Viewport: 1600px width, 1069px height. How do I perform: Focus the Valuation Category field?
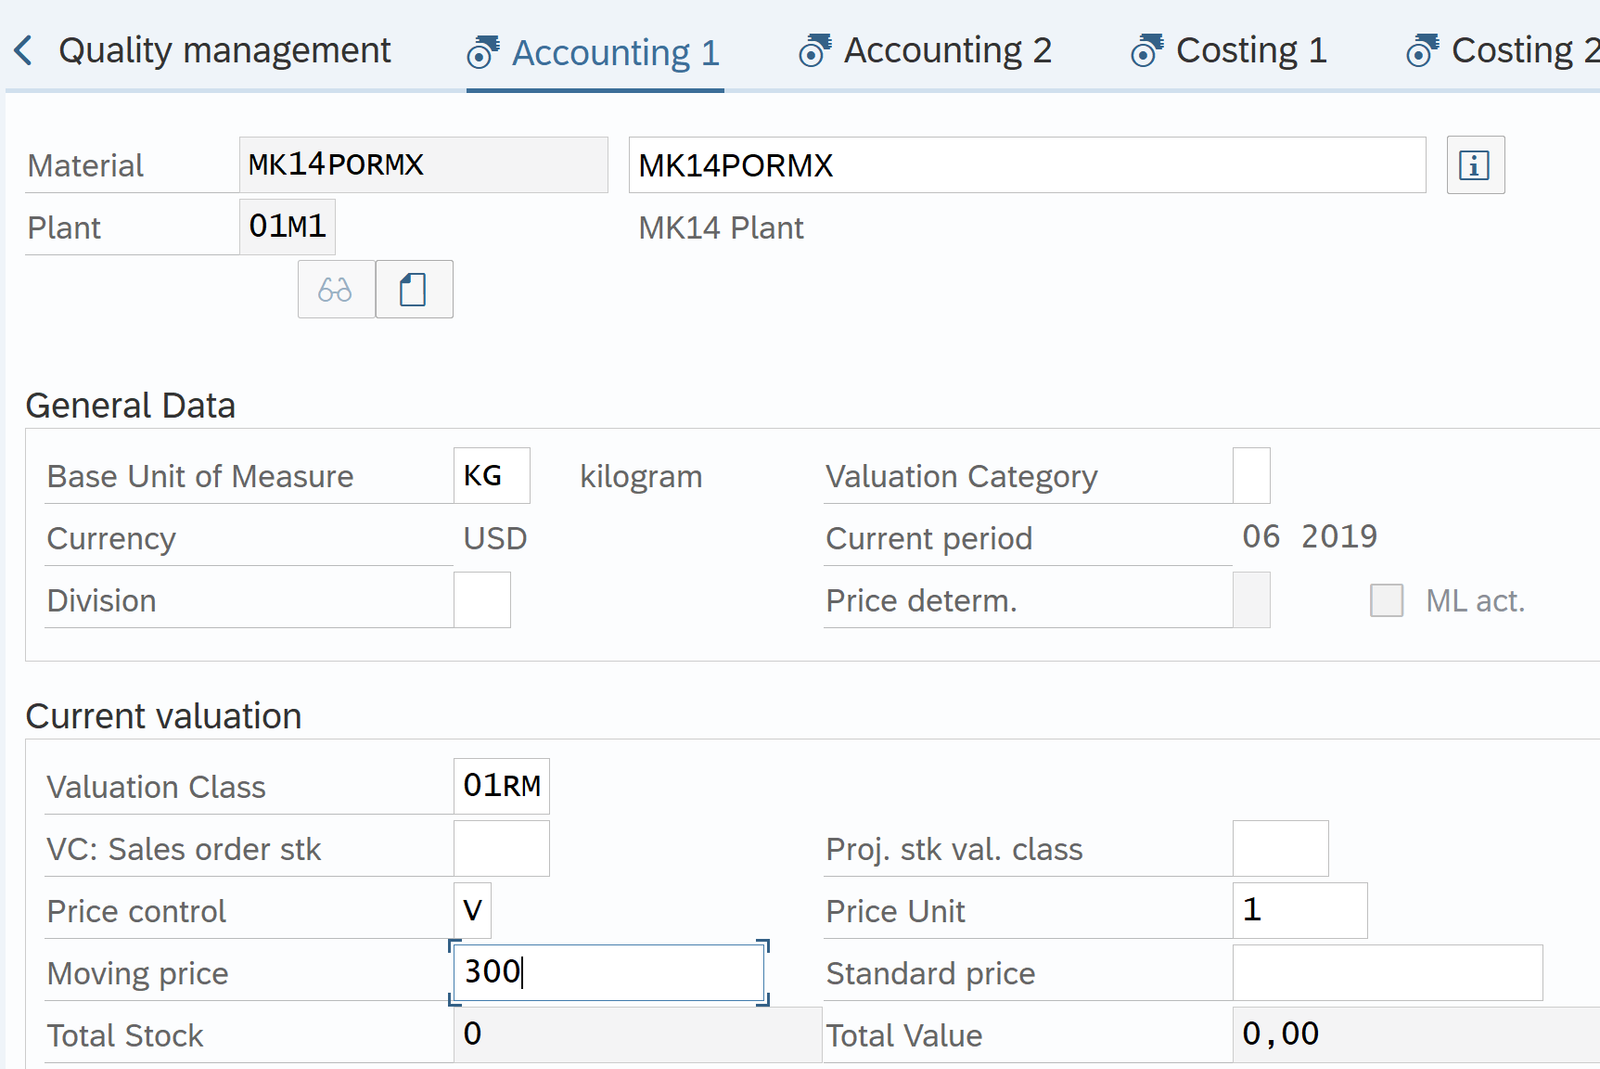pos(1251,476)
